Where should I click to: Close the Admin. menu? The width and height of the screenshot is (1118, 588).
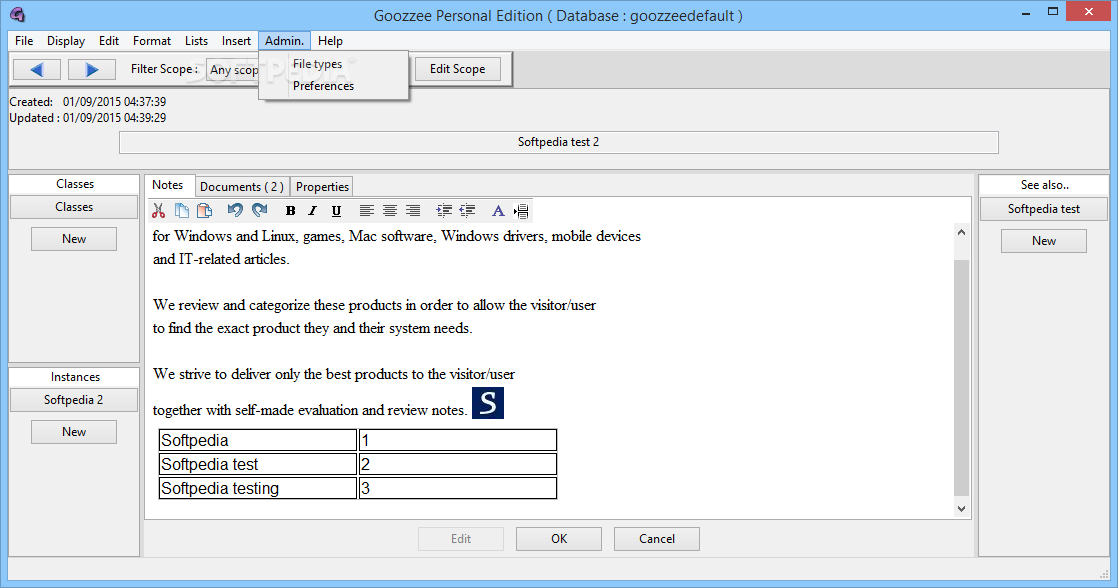pos(284,41)
